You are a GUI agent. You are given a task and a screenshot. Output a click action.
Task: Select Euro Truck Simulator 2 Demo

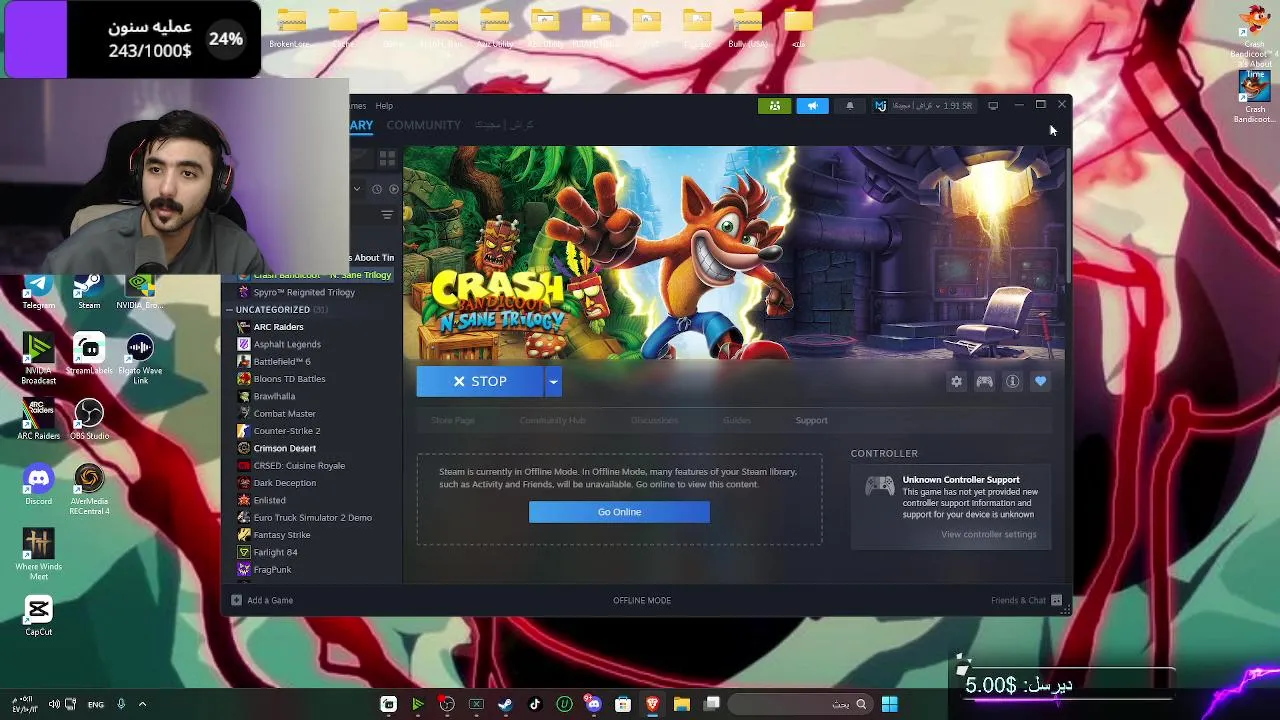pos(312,517)
